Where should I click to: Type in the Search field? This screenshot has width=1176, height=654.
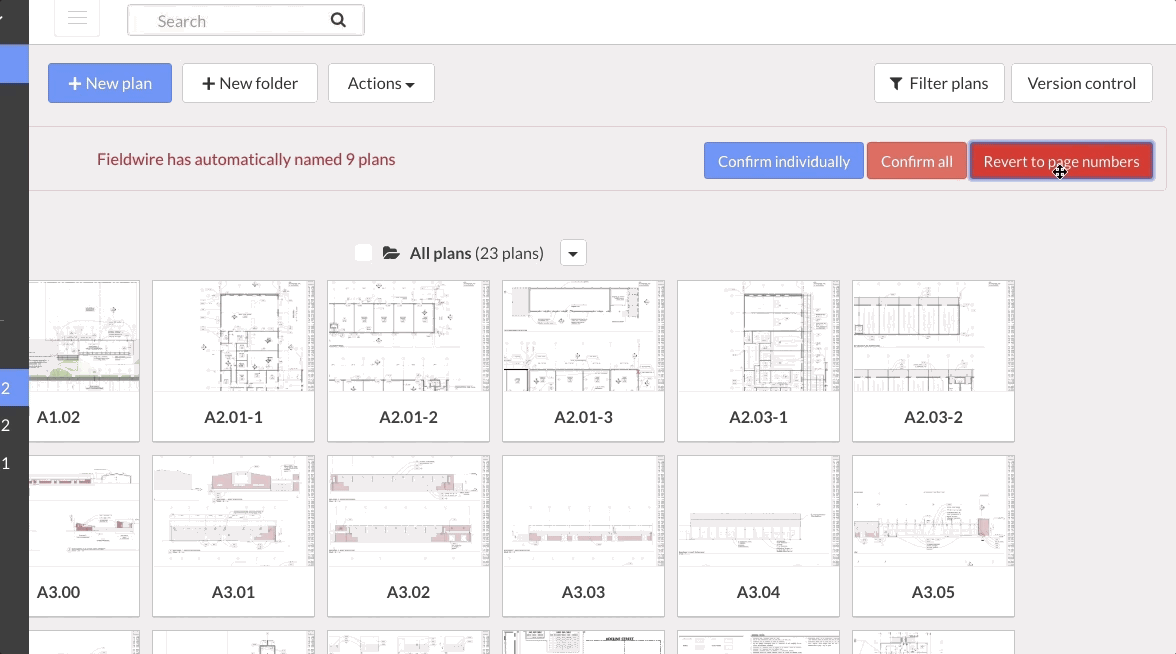(x=235, y=20)
